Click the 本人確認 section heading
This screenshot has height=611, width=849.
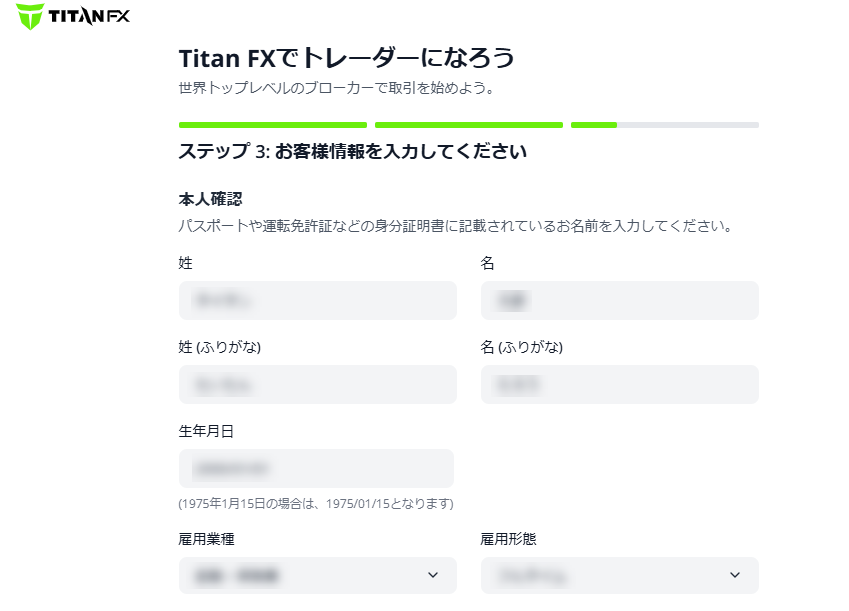tap(210, 199)
